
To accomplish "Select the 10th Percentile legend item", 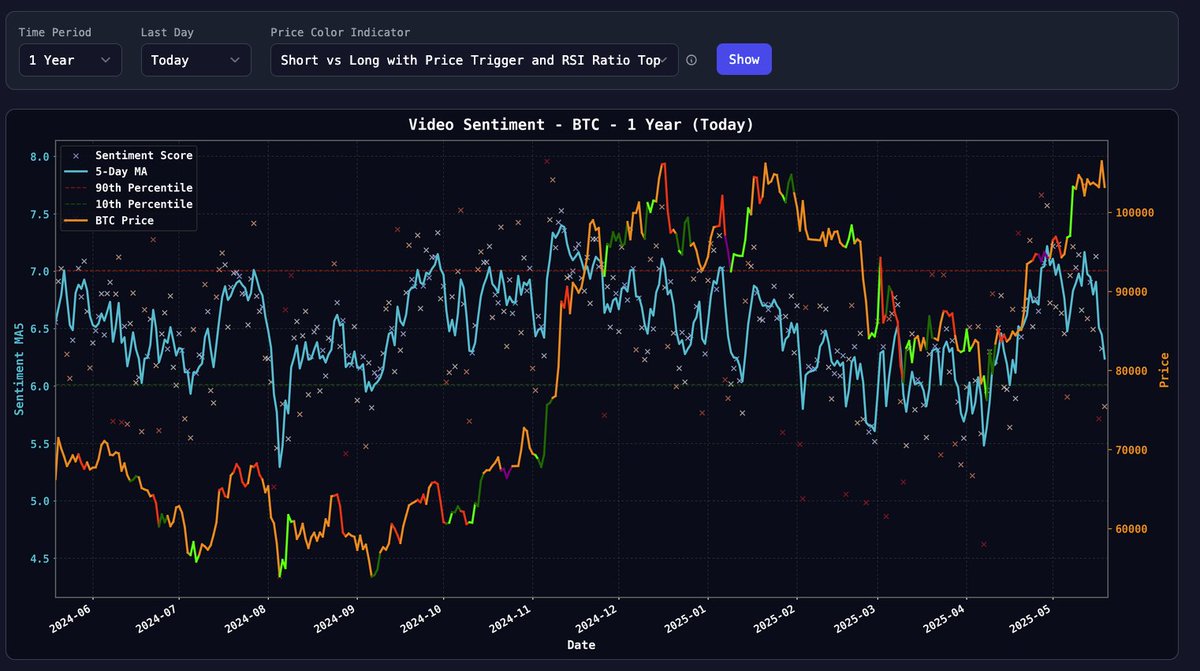I will [x=142, y=203].
